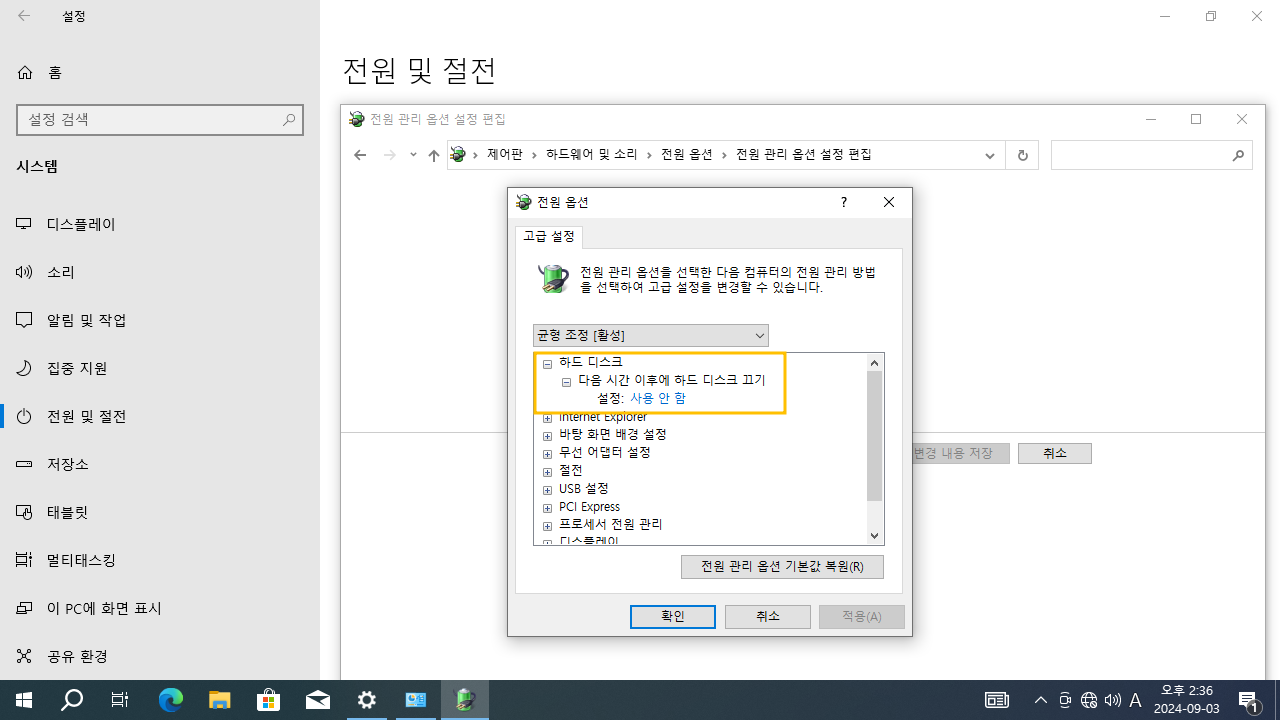Click 제어판 in the breadcrumb

[505, 155]
